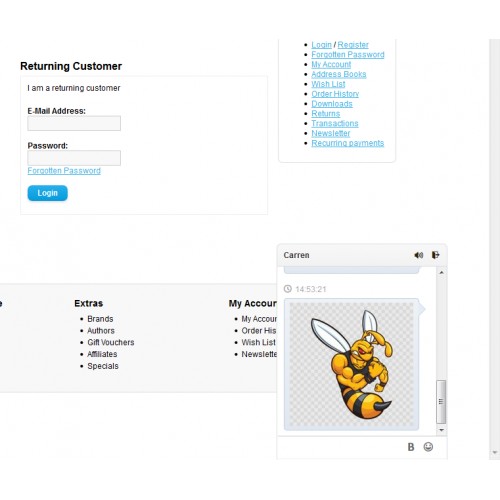This screenshot has height=500, width=500.
Task: Click the blue Login button
Action: [x=47, y=193]
